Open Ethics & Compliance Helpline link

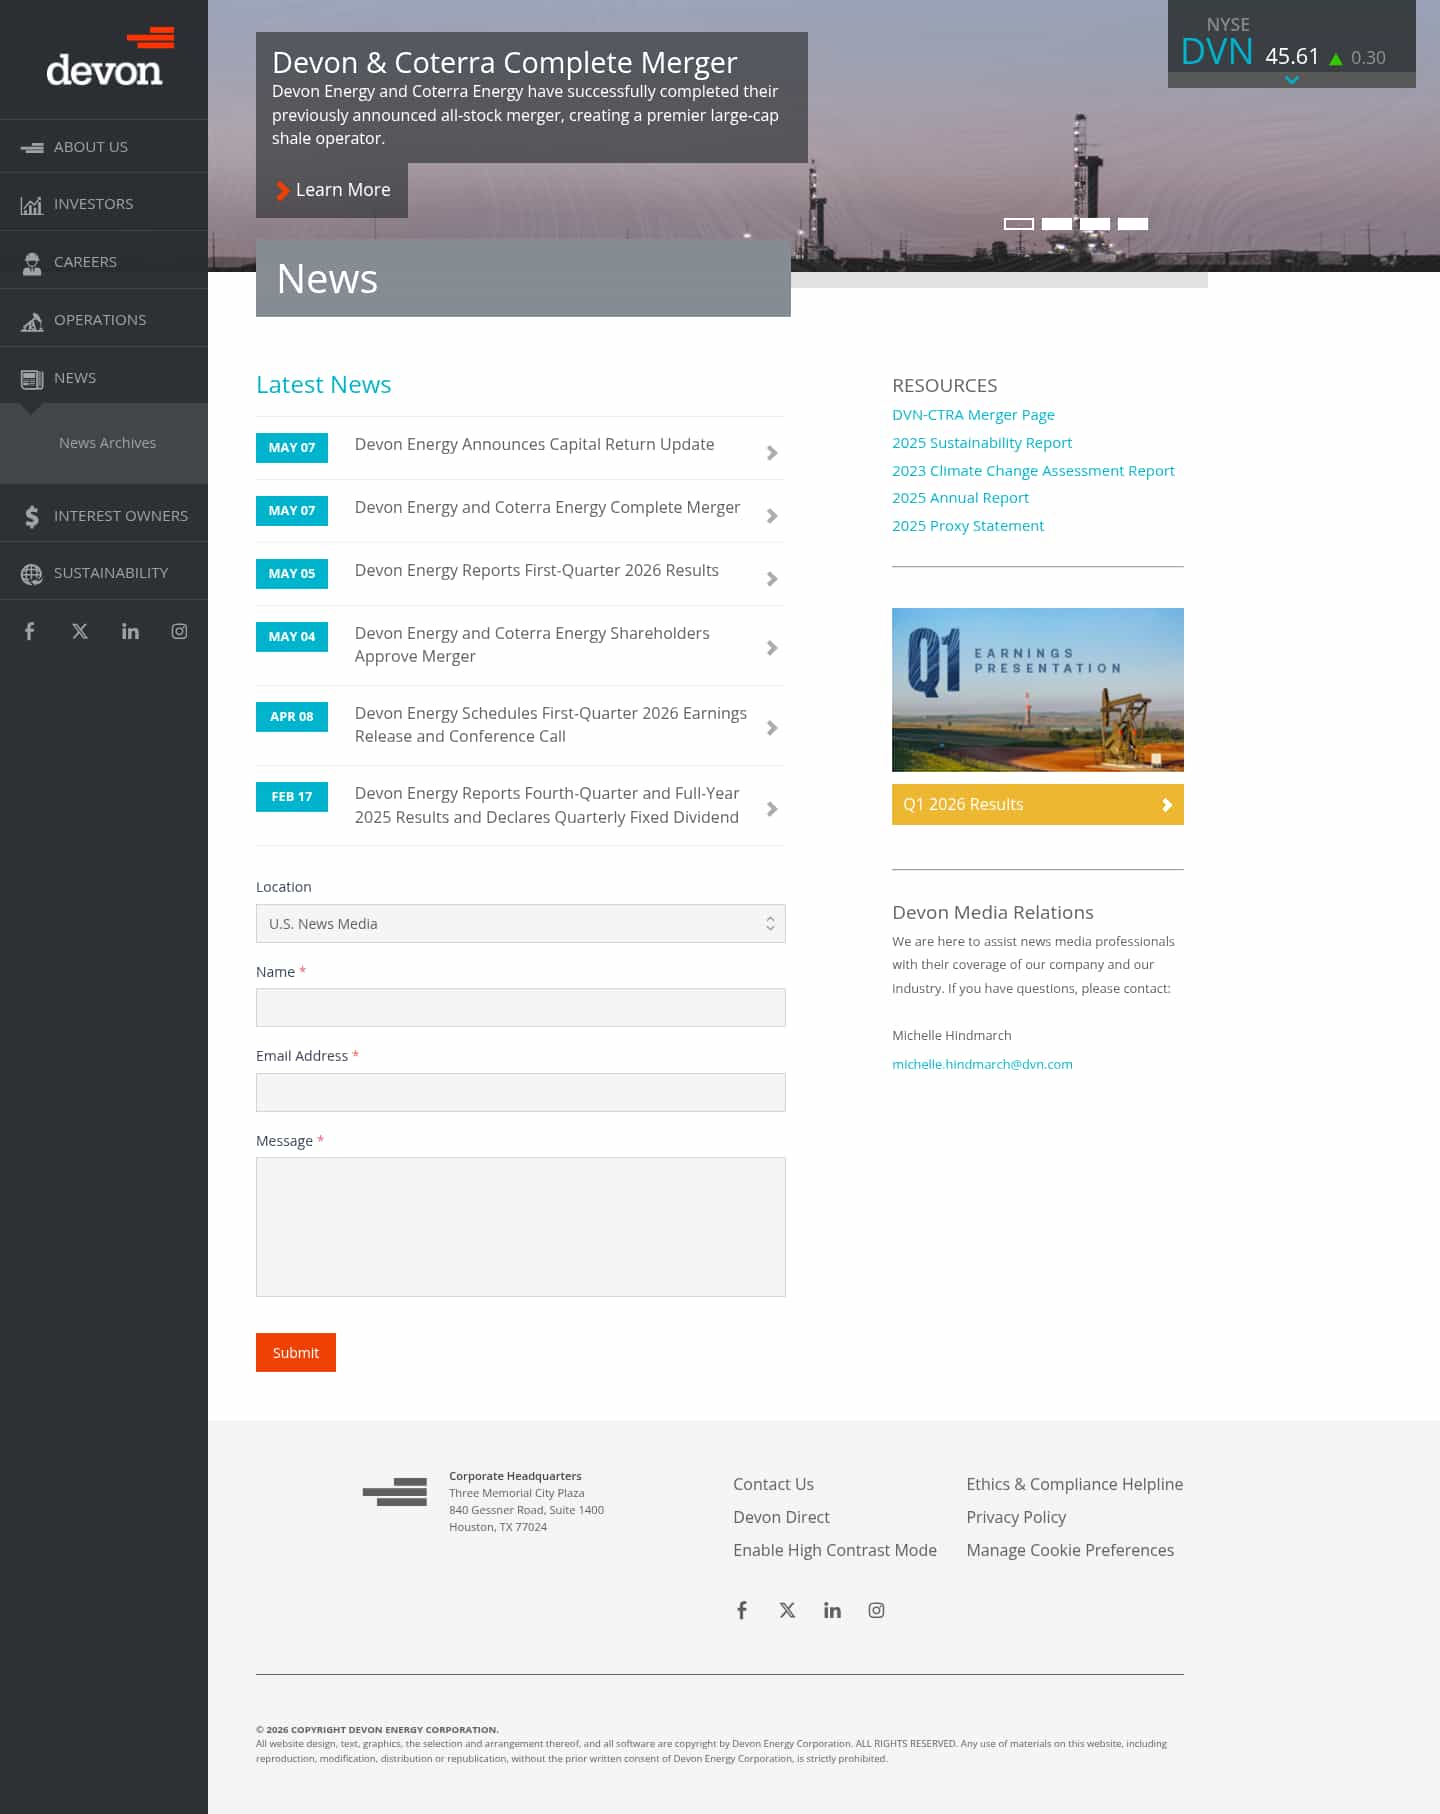coord(1074,1484)
